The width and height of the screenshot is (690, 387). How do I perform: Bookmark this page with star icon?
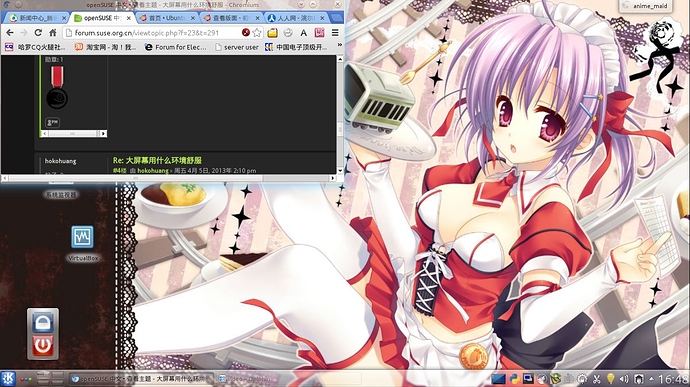pos(257,33)
